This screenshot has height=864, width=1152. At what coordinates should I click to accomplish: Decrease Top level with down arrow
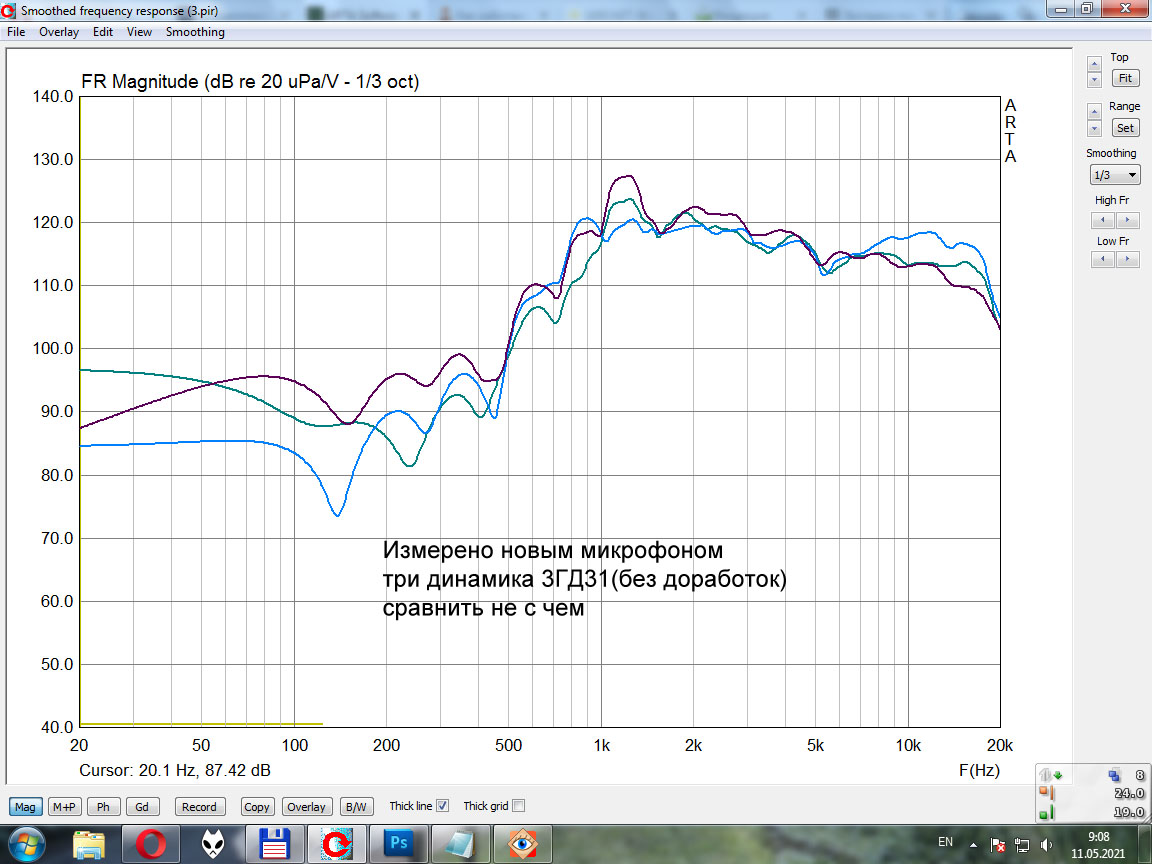pos(1094,79)
